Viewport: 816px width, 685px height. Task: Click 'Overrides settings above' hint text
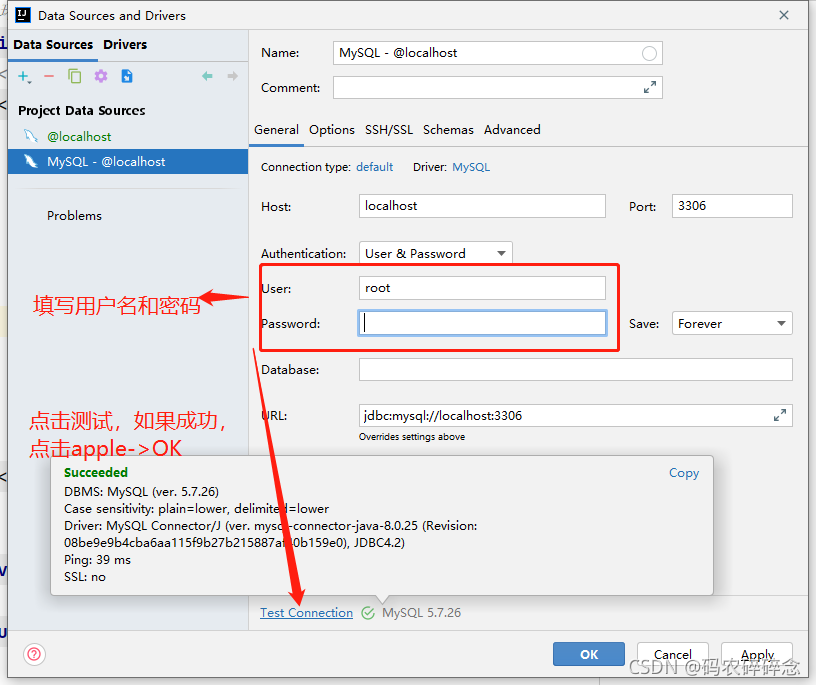tap(412, 437)
